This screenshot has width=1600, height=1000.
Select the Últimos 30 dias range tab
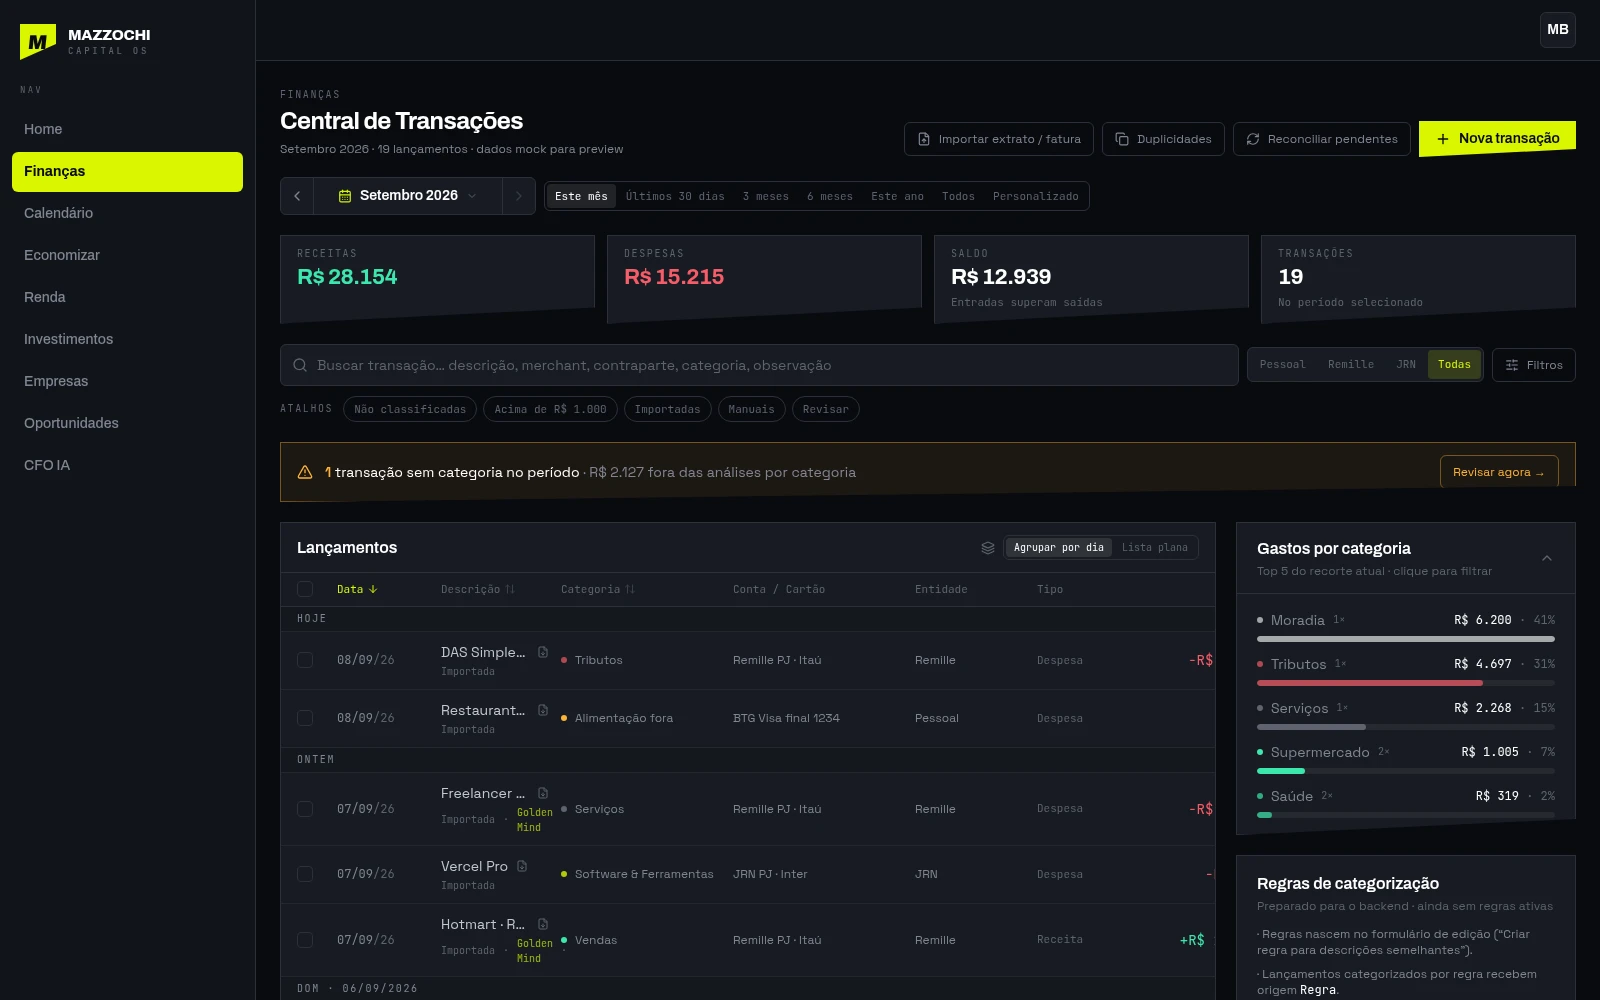tap(675, 196)
